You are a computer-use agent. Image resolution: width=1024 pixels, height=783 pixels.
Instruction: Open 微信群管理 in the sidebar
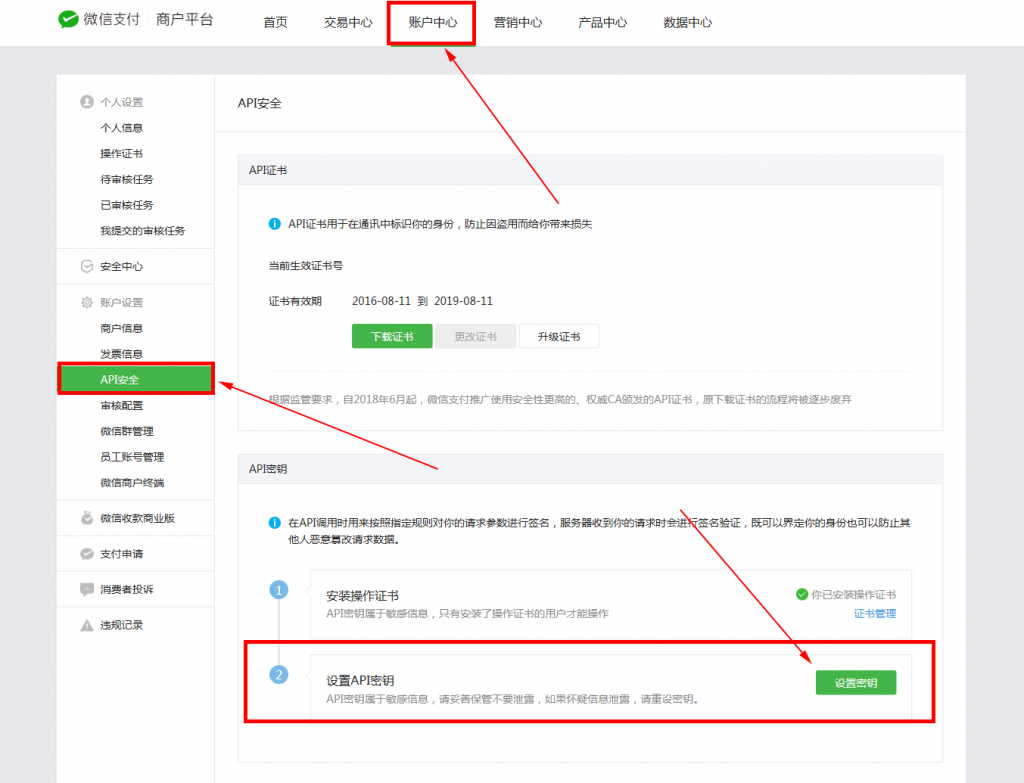click(127, 431)
